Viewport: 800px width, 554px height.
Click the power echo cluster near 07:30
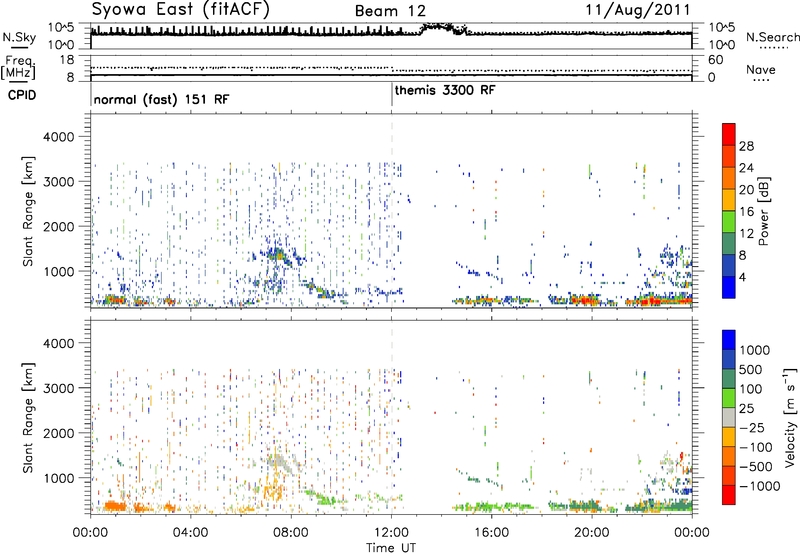pos(278,254)
